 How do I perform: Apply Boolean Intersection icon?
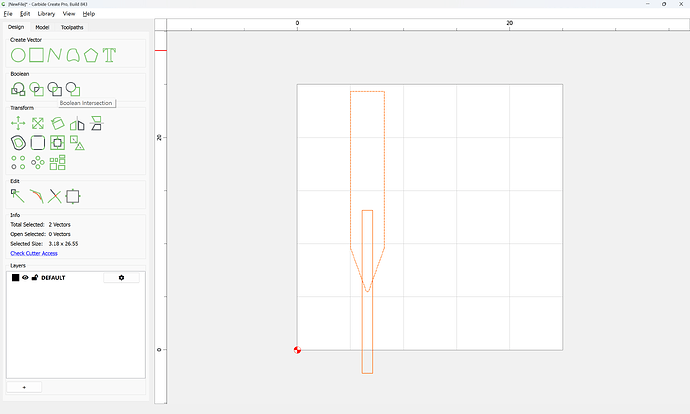point(55,89)
